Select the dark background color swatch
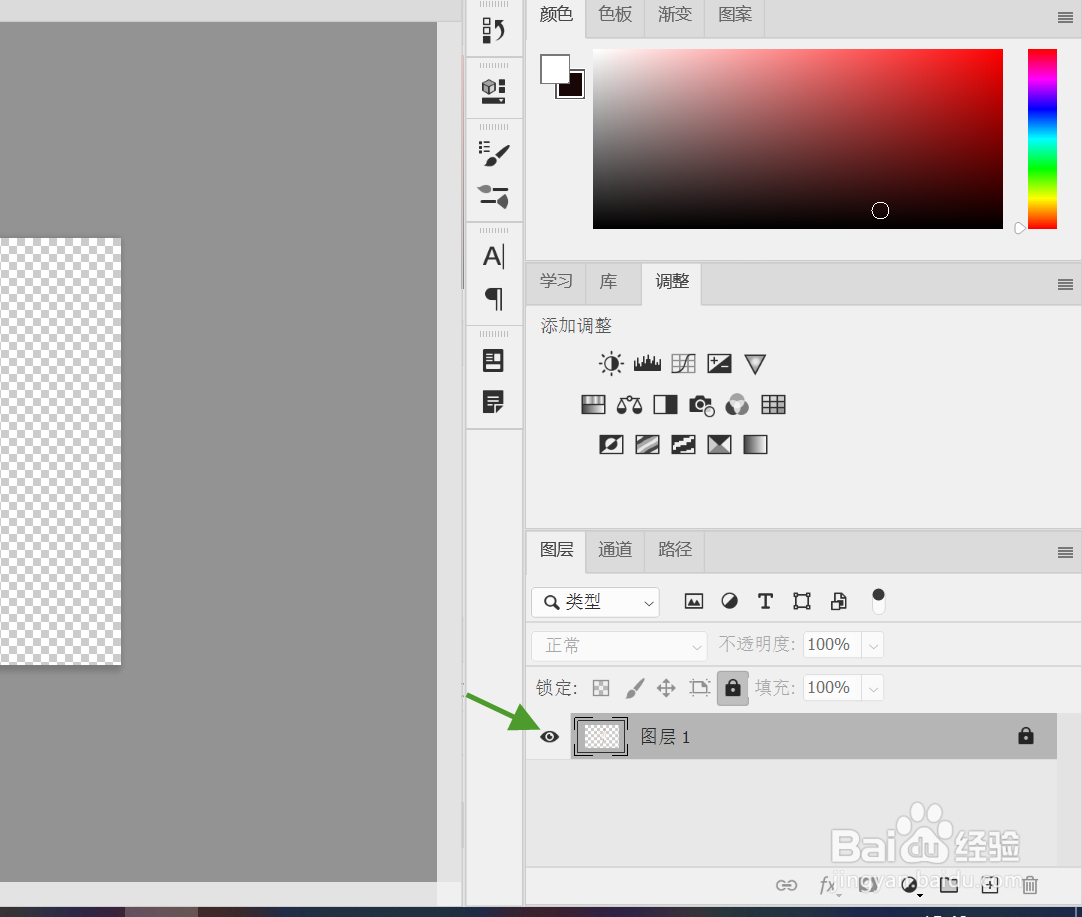1082x917 pixels. point(576,89)
